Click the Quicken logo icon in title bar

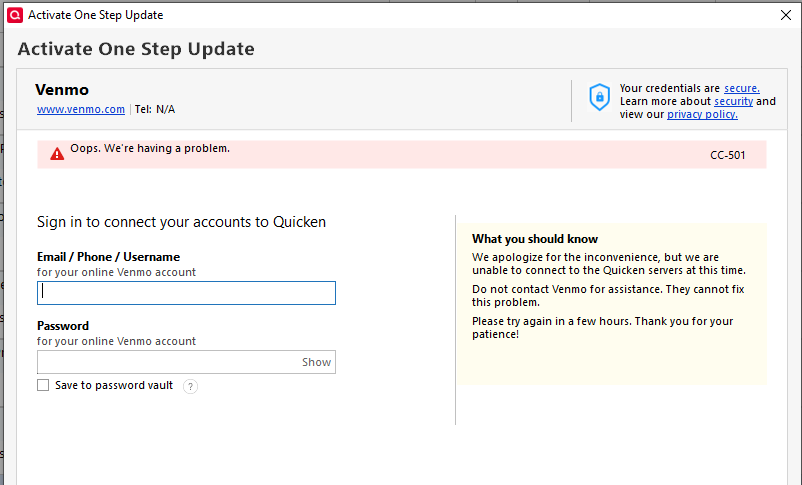(15, 15)
